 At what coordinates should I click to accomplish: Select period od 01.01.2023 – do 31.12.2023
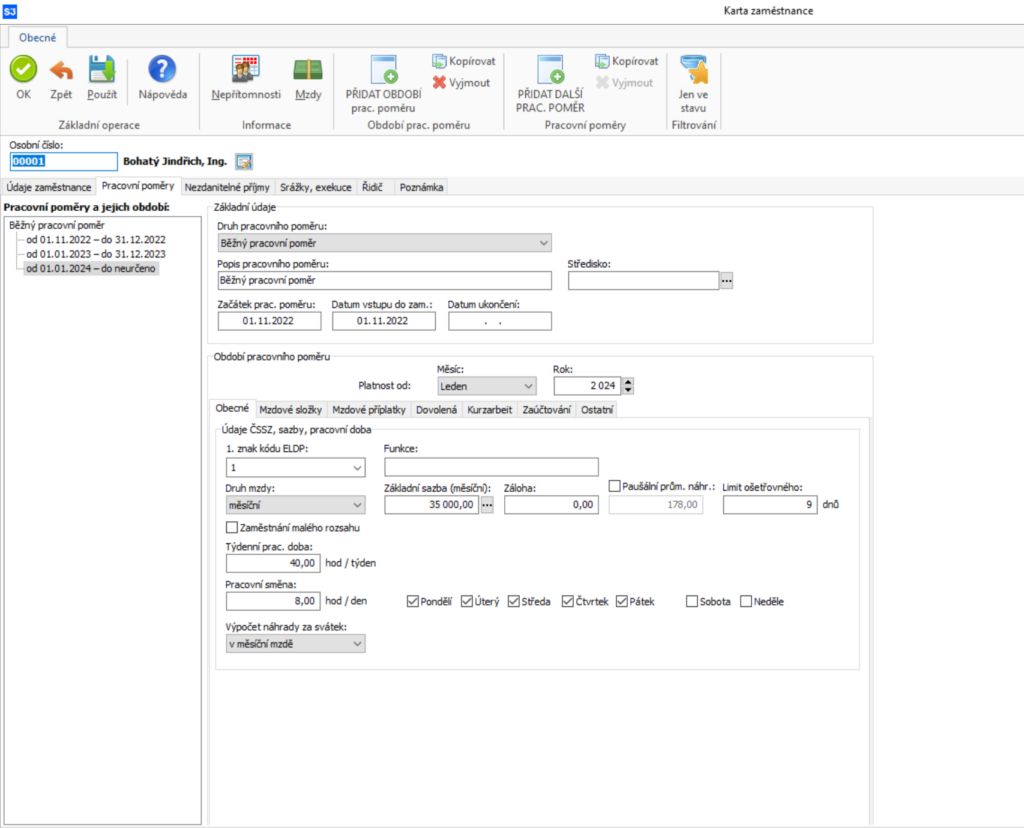[95, 254]
